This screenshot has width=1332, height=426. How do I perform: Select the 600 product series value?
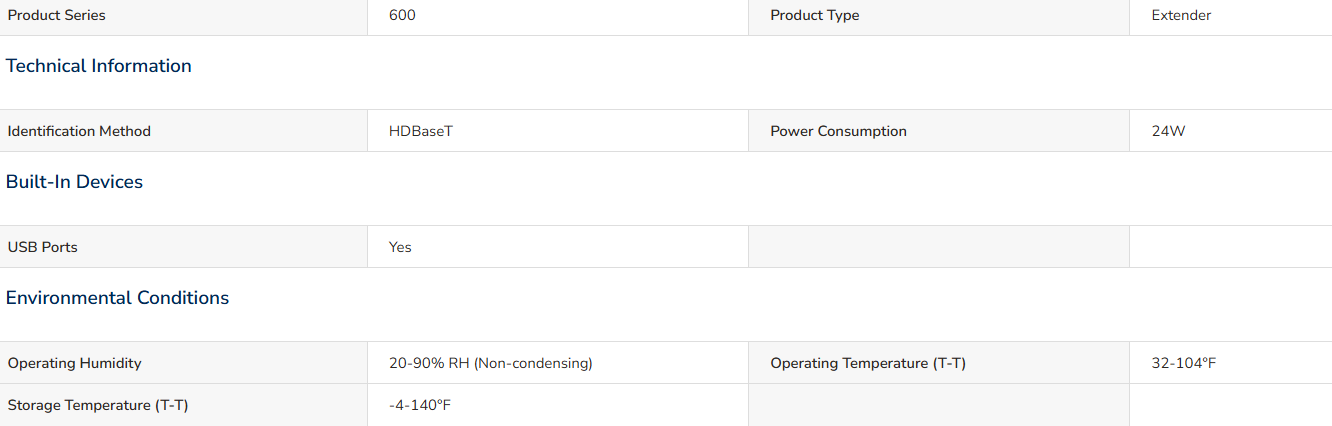(402, 16)
